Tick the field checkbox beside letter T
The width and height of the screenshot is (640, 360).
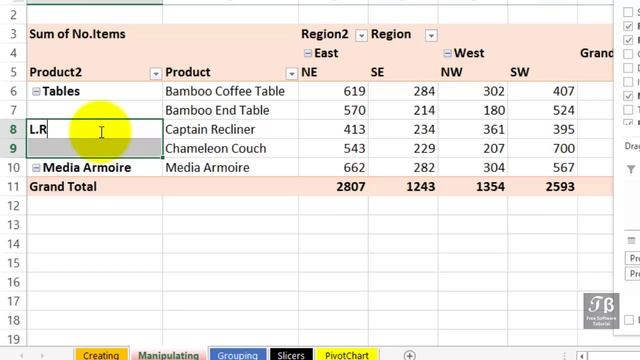click(x=628, y=110)
